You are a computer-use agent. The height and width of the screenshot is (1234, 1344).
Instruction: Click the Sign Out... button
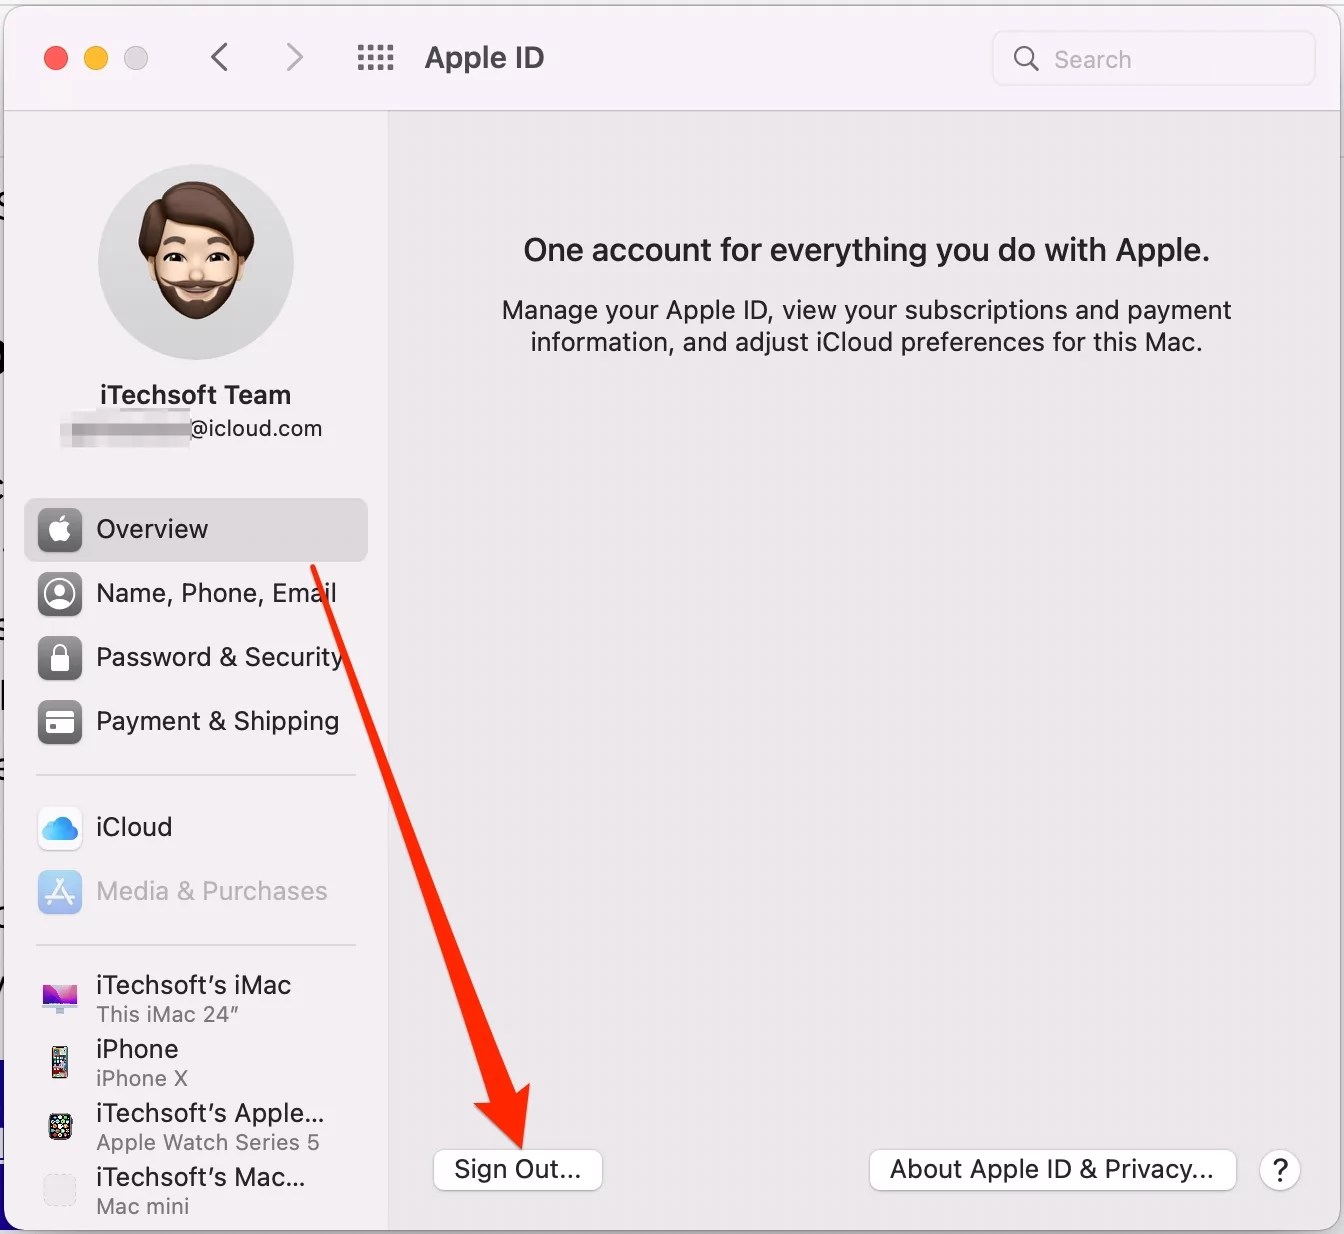point(517,1169)
